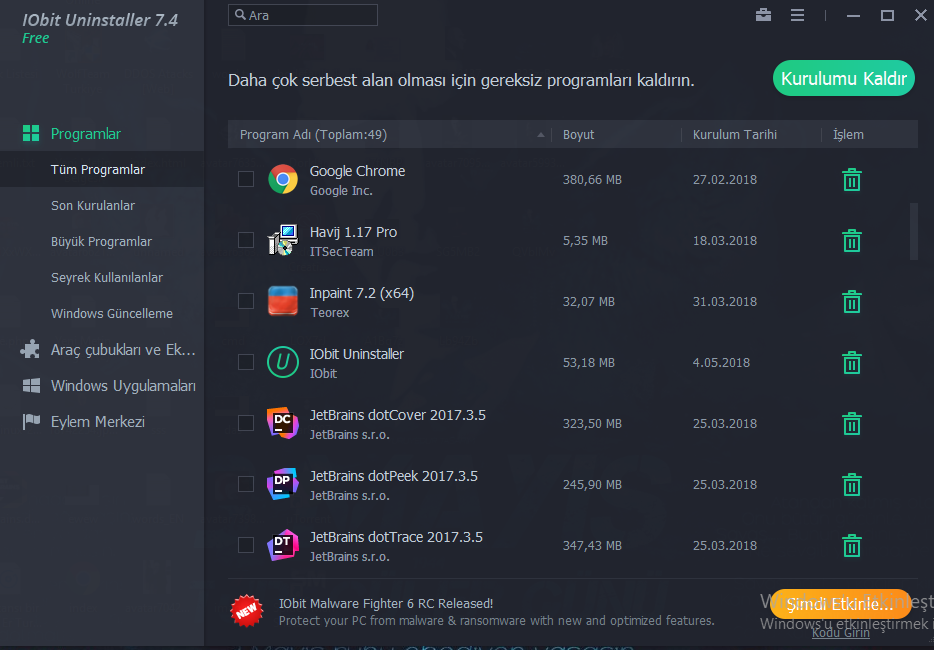
Task: Click the trash icon for JetBrains dotTrace
Action: coord(852,546)
